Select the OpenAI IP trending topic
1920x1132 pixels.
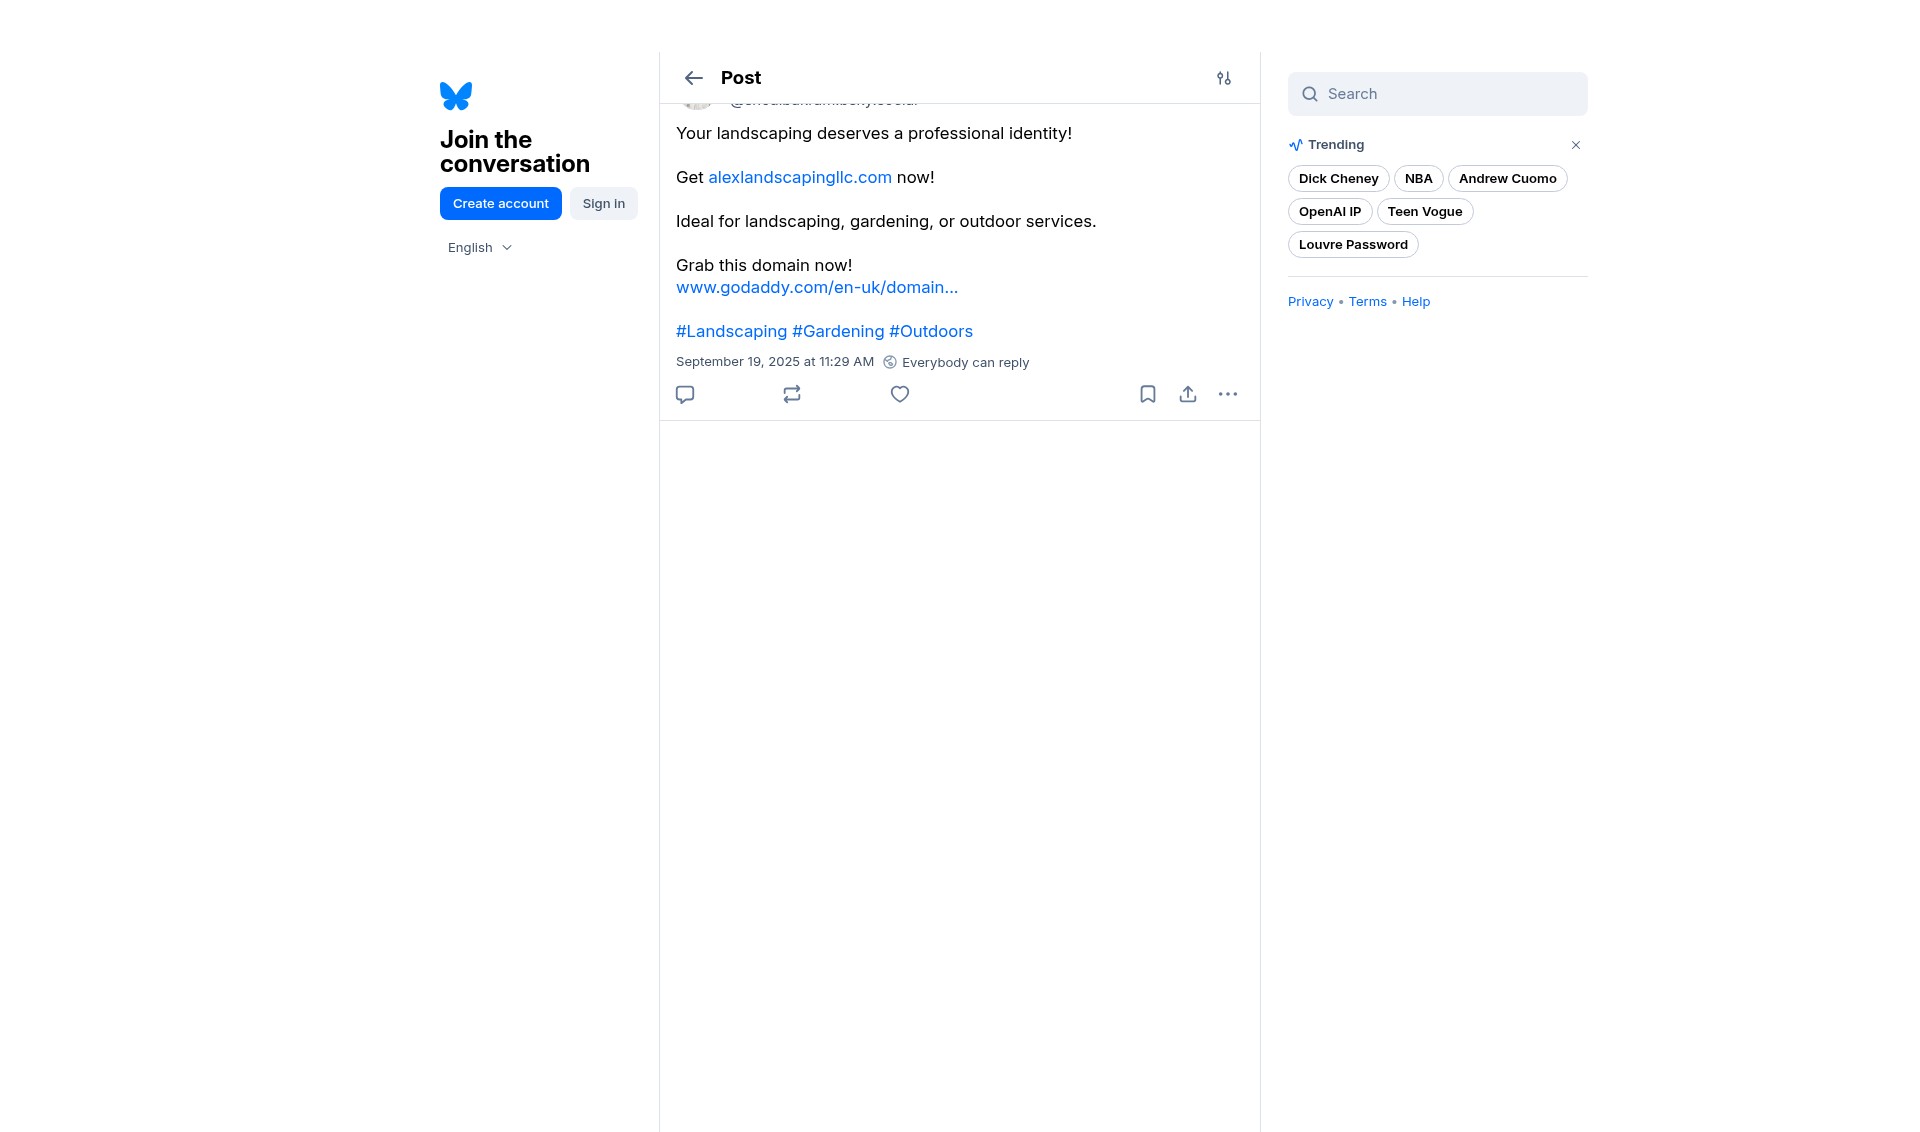click(1330, 212)
